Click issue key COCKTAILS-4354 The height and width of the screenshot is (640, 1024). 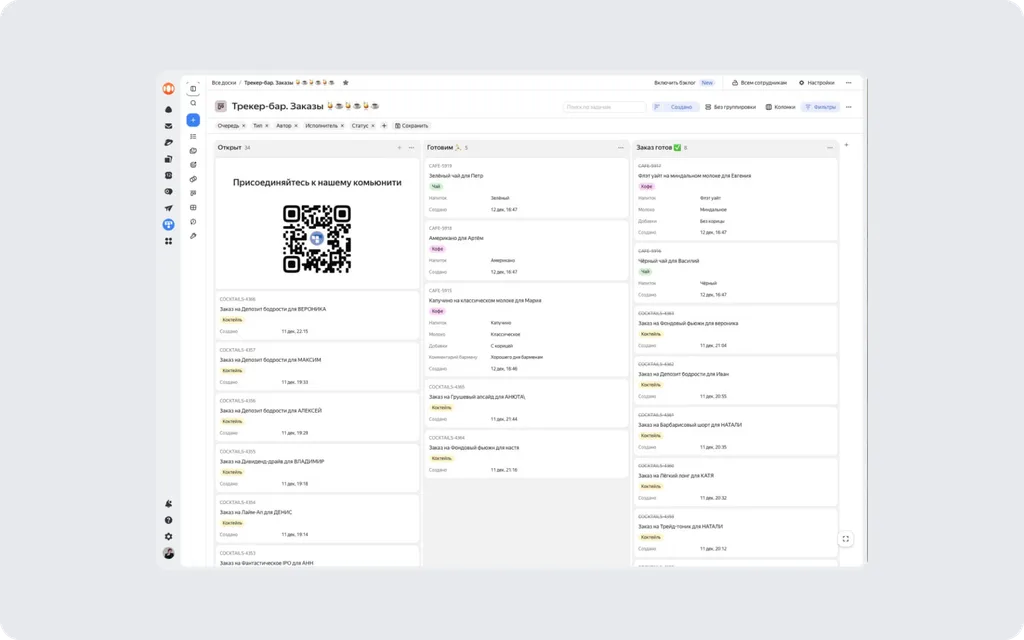[238, 502]
